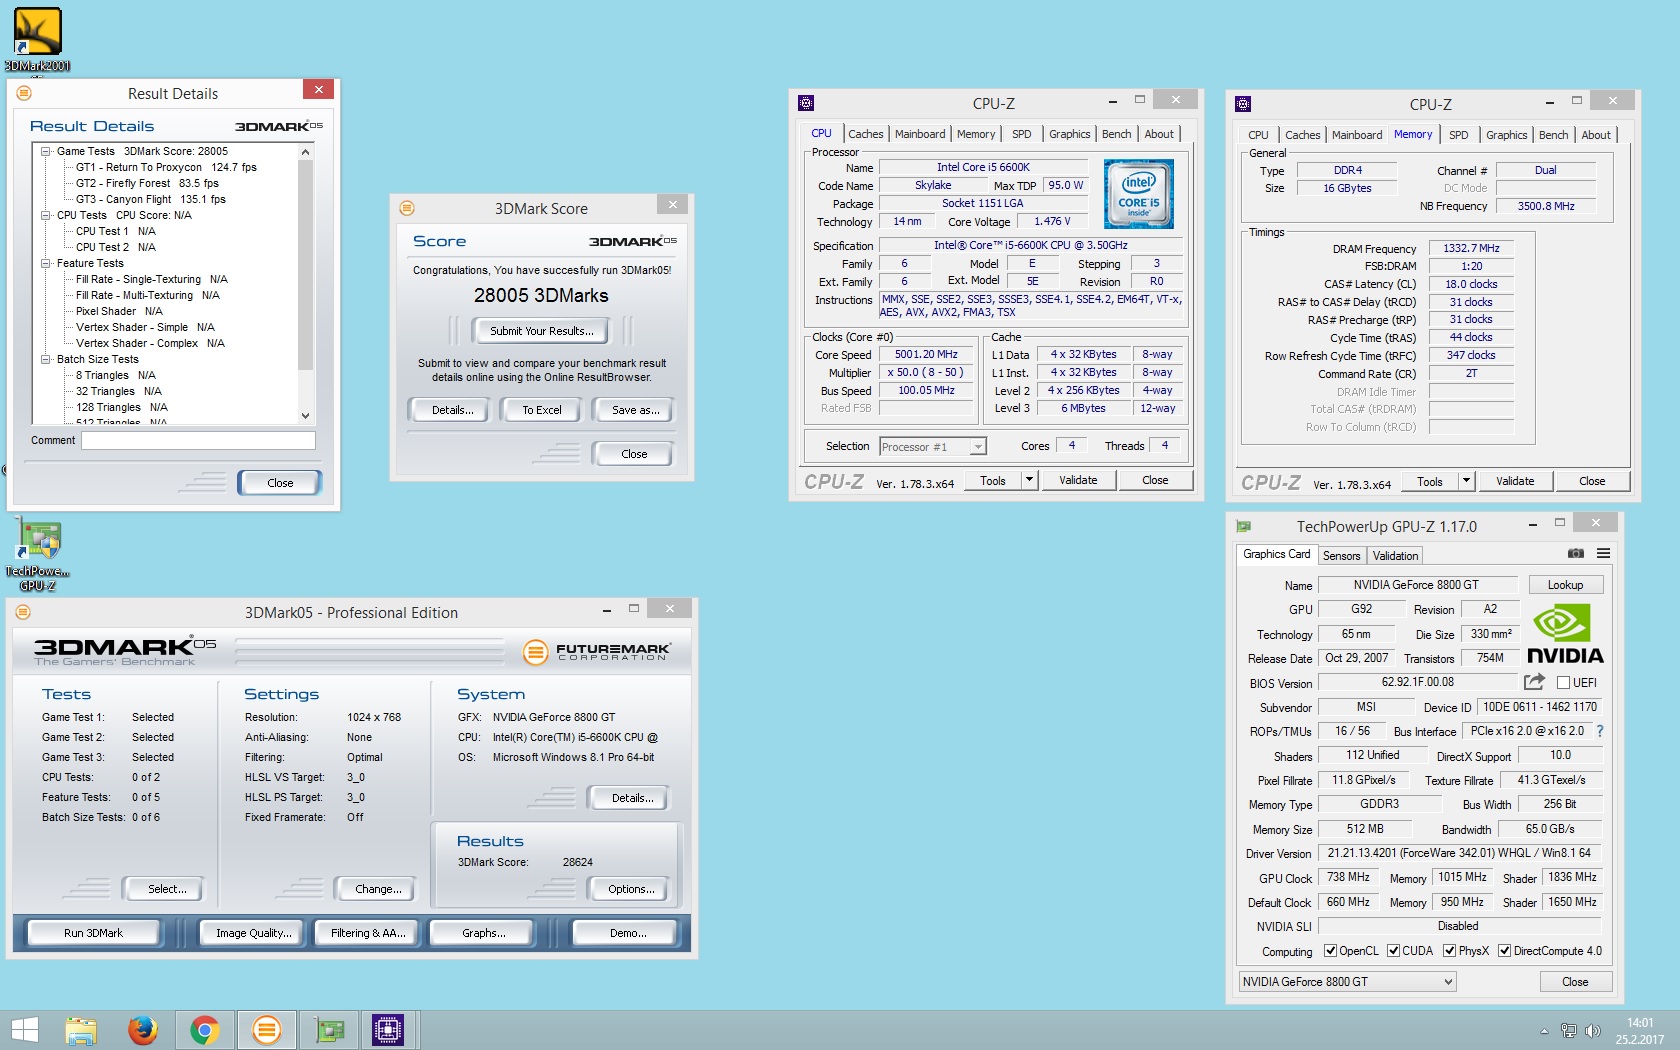This screenshot has height=1050, width=1680.
Task: Click 3DMark Score window title icon
Action: pyautogui.click(x=407, y=208)
